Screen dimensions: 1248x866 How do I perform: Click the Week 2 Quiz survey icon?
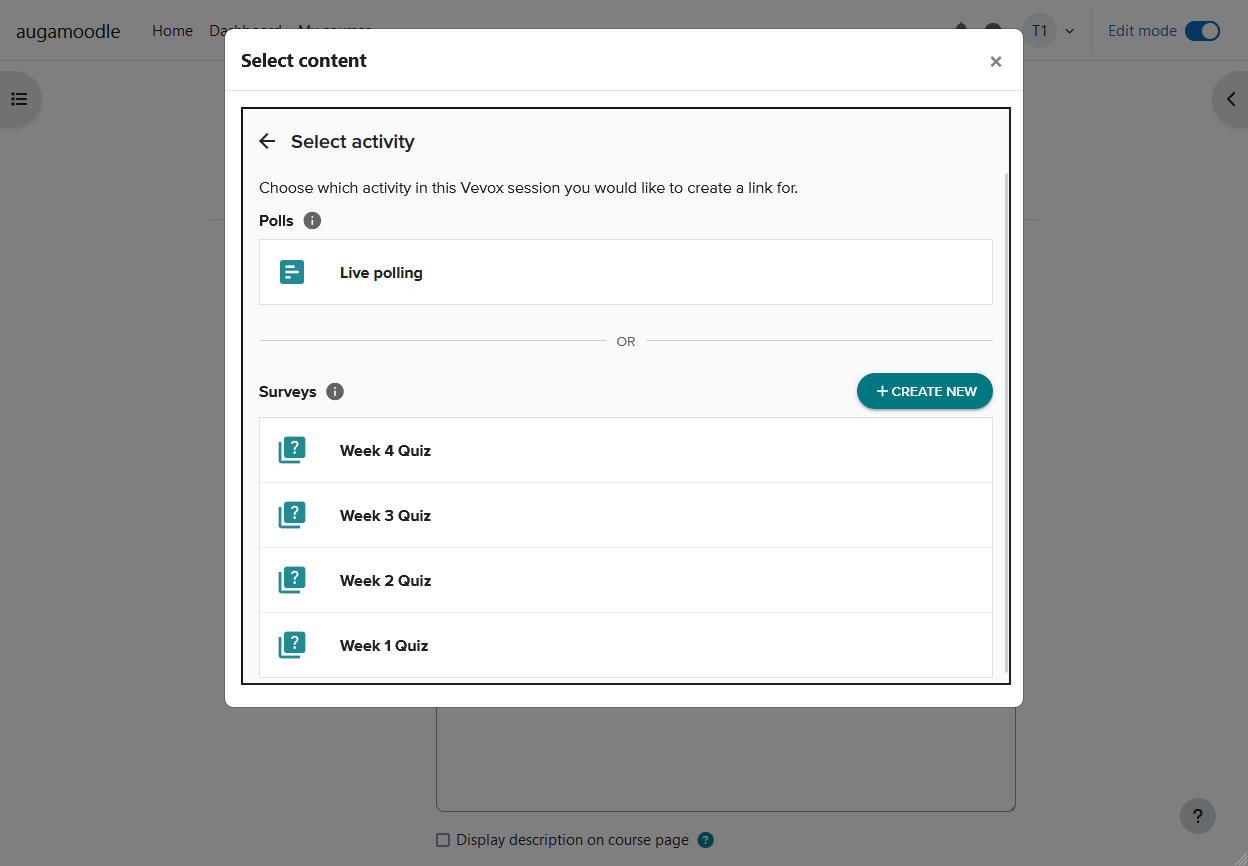pos(291,580)
